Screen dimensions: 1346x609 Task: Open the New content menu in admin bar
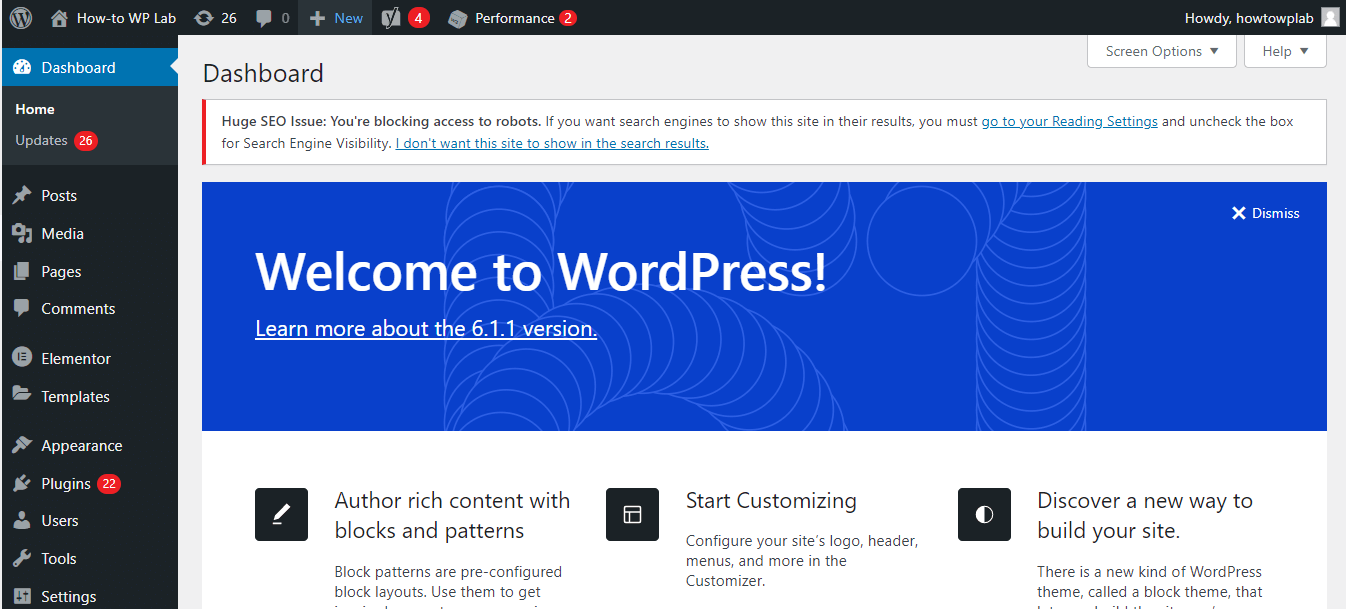coord(336,18)
